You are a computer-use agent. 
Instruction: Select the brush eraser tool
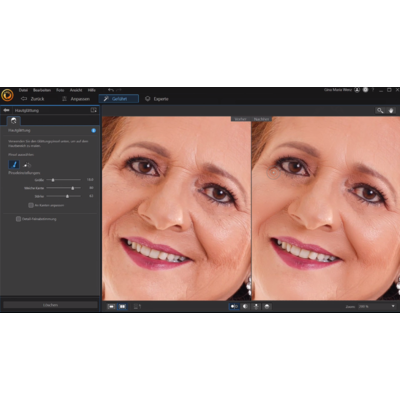pos(27,165)
